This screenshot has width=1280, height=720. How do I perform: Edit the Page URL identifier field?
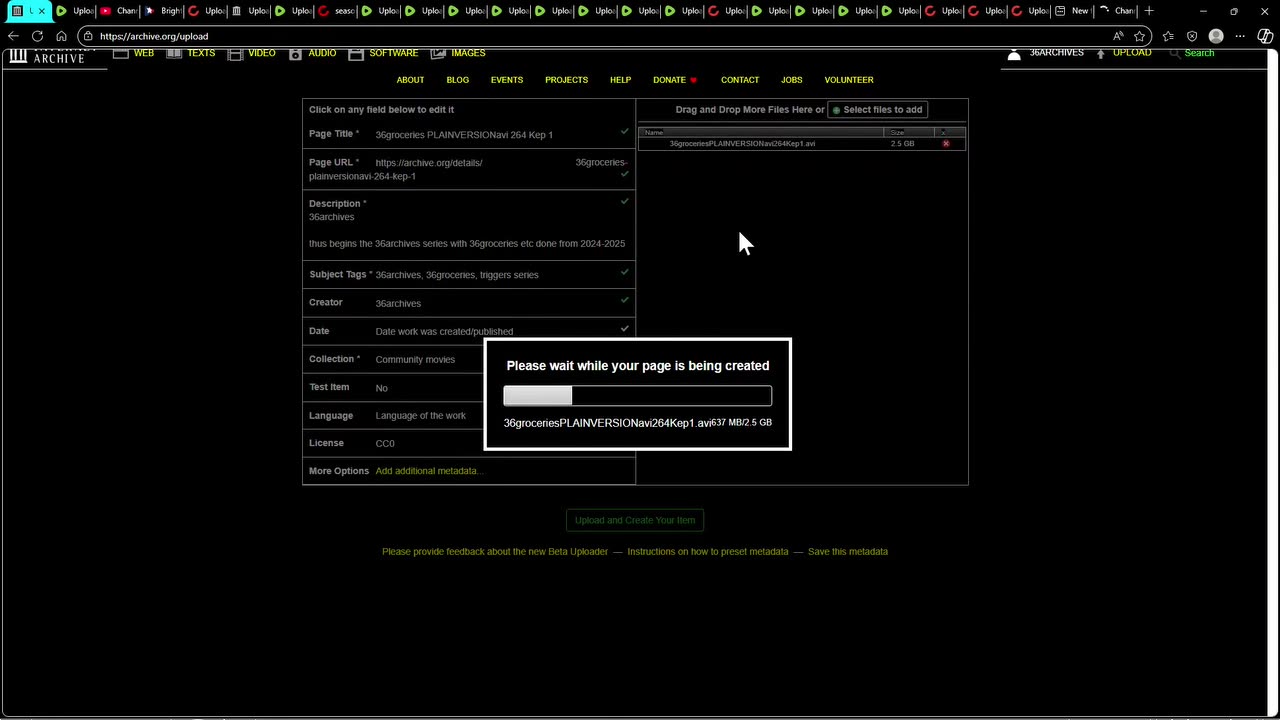pyautogui.click(x=469, y=169)
